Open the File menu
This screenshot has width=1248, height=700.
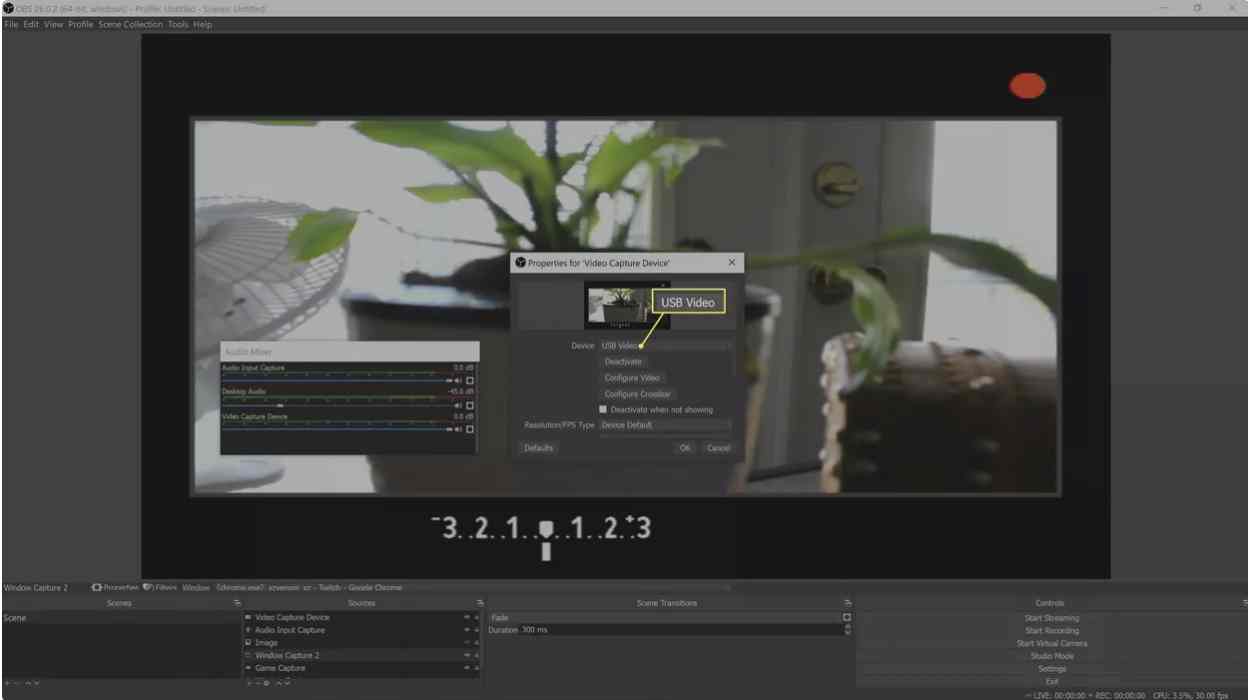[x=11, y=24]
